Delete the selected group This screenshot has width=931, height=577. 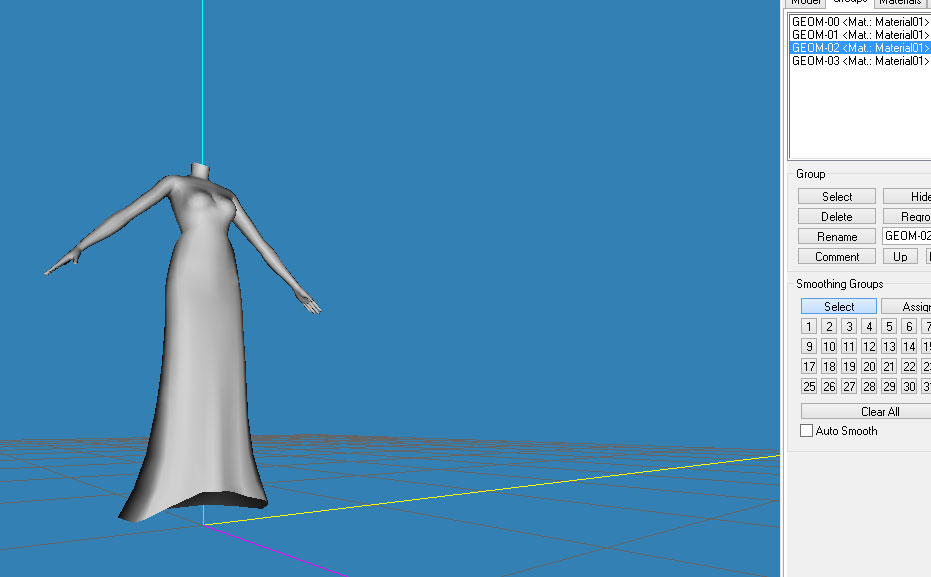836,216
